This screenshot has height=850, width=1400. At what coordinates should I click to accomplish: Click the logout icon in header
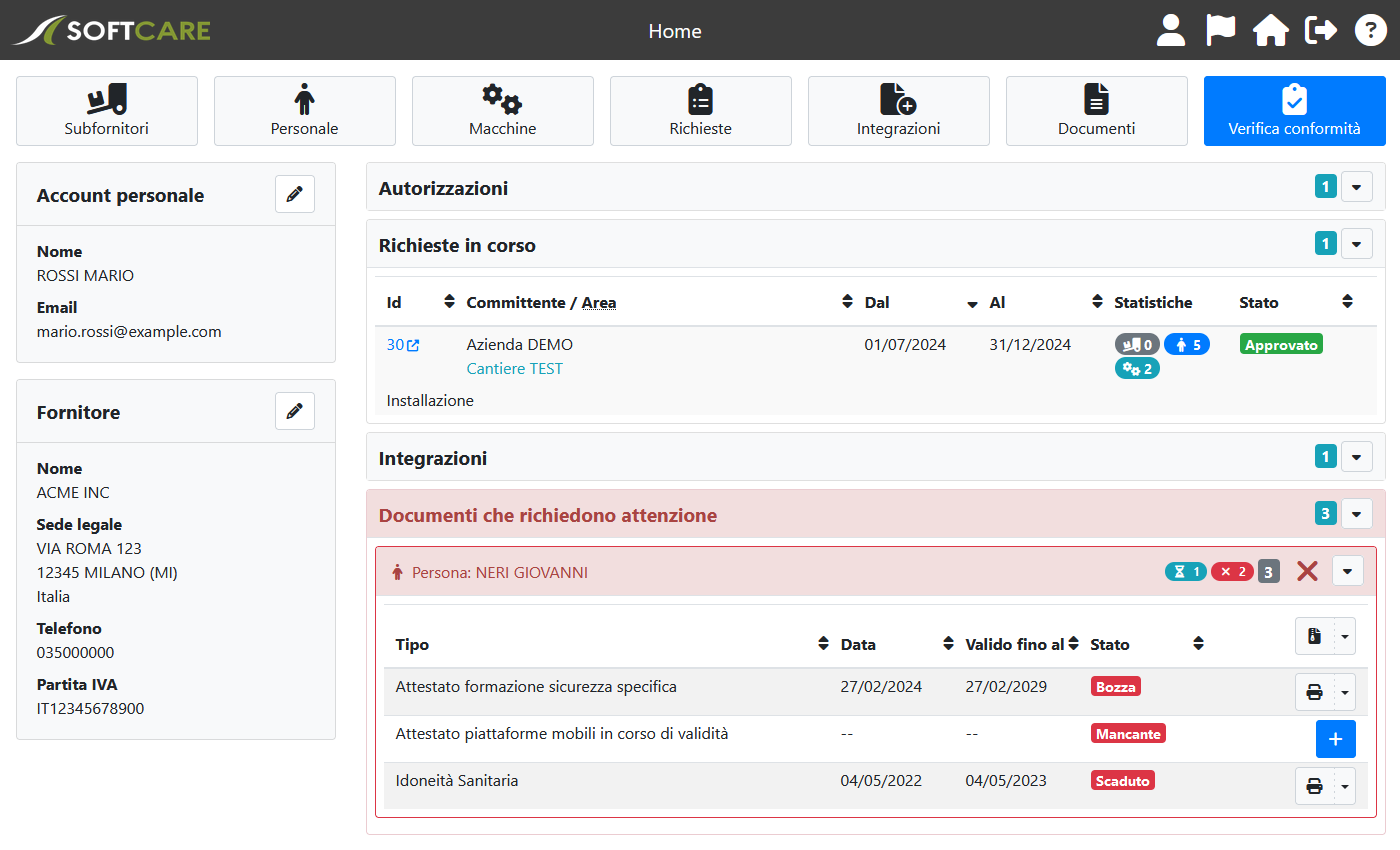point(1321,30)
